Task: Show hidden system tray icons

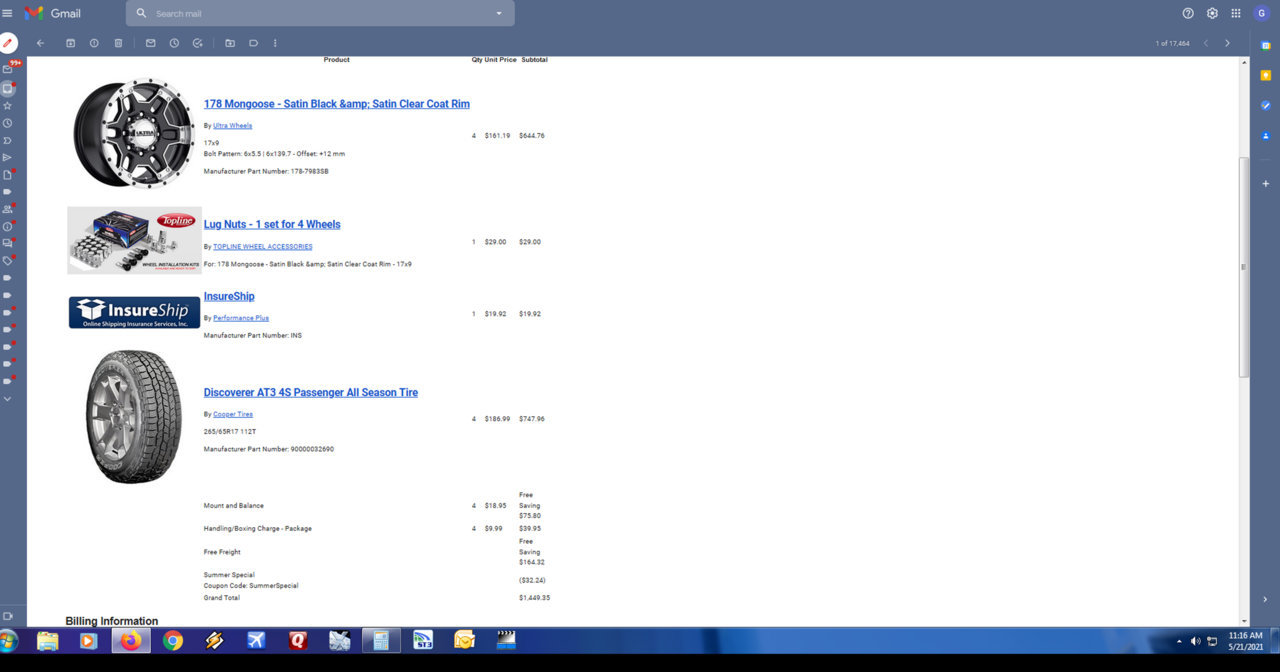Action: pyautogui.click(x=1179, y=641)
